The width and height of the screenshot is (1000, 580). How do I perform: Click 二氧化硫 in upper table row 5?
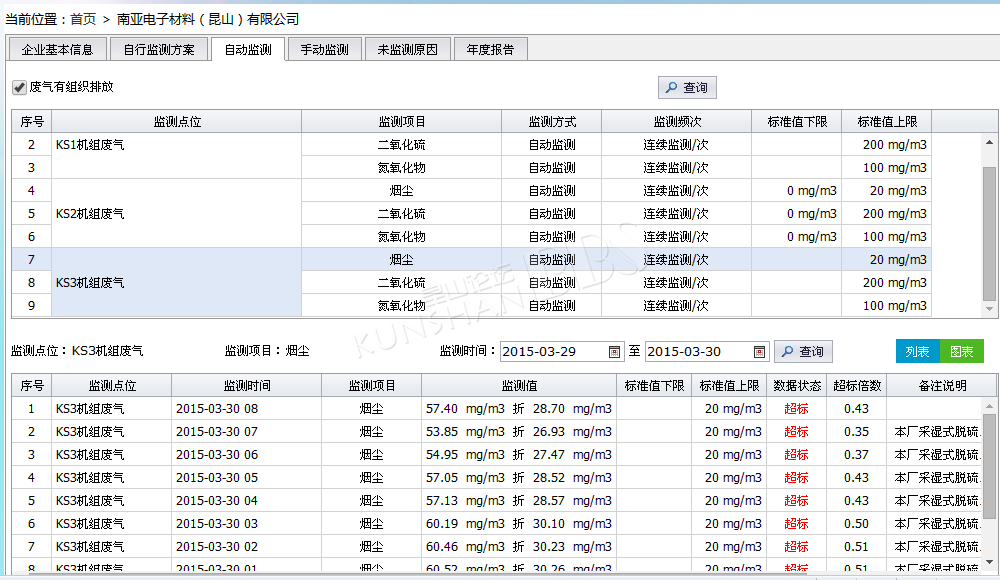(x=402, y=214)
